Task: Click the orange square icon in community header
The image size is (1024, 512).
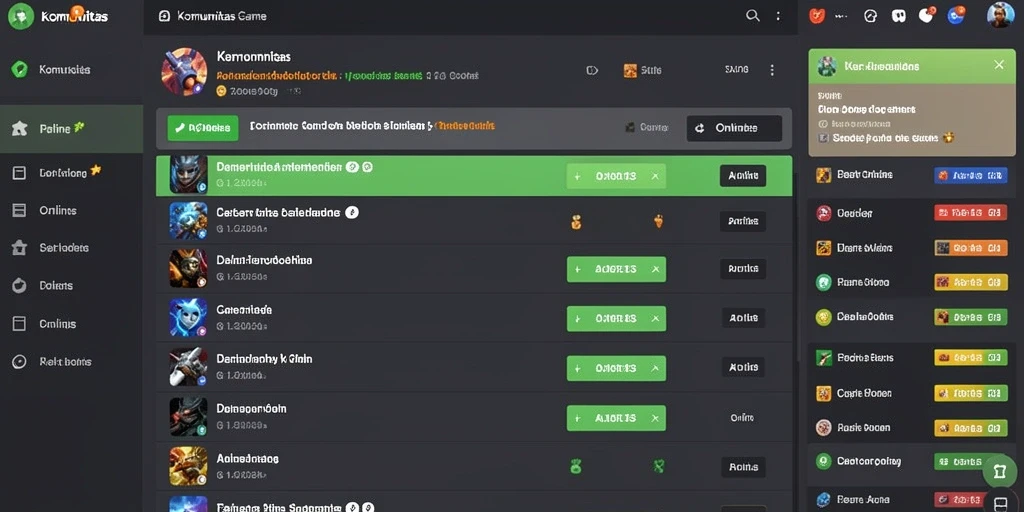Action: pyautogui.click(x=630, y=71)
